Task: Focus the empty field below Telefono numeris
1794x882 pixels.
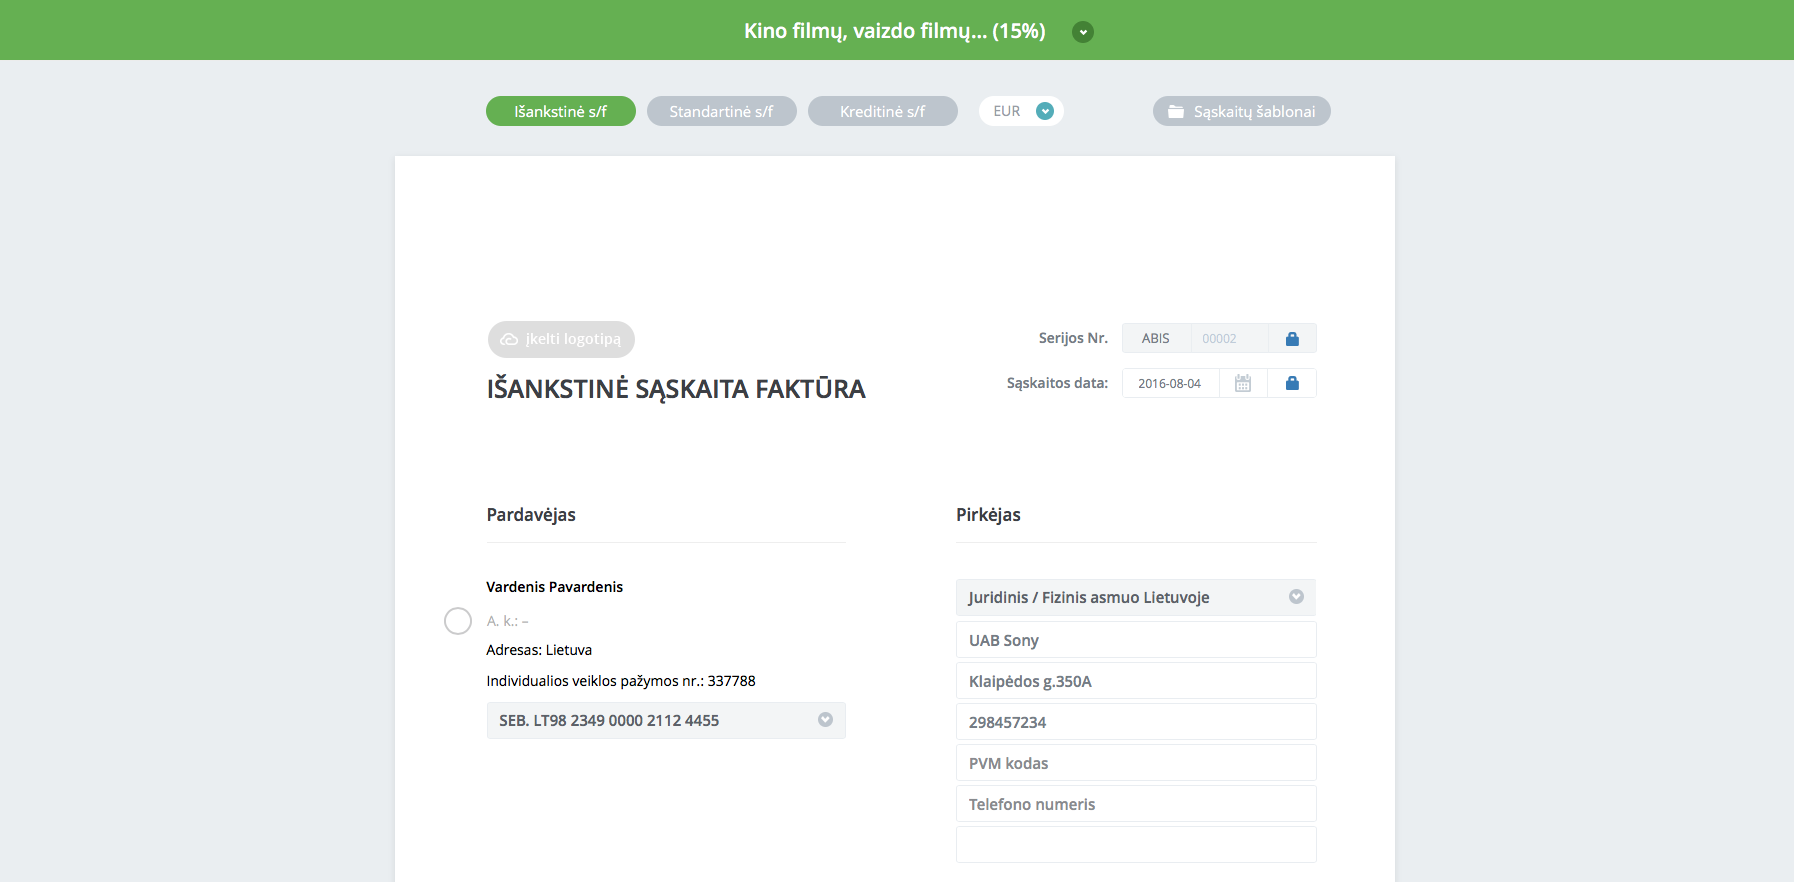Action: 1136,845
